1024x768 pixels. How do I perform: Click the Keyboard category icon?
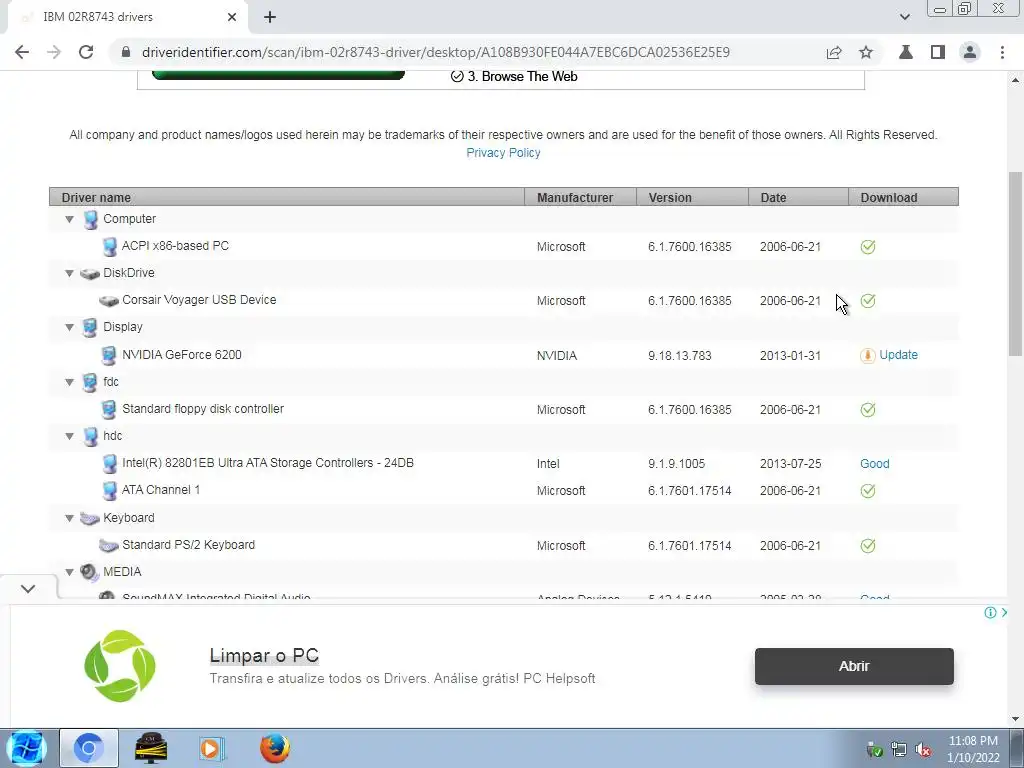(x=89, y=519)
